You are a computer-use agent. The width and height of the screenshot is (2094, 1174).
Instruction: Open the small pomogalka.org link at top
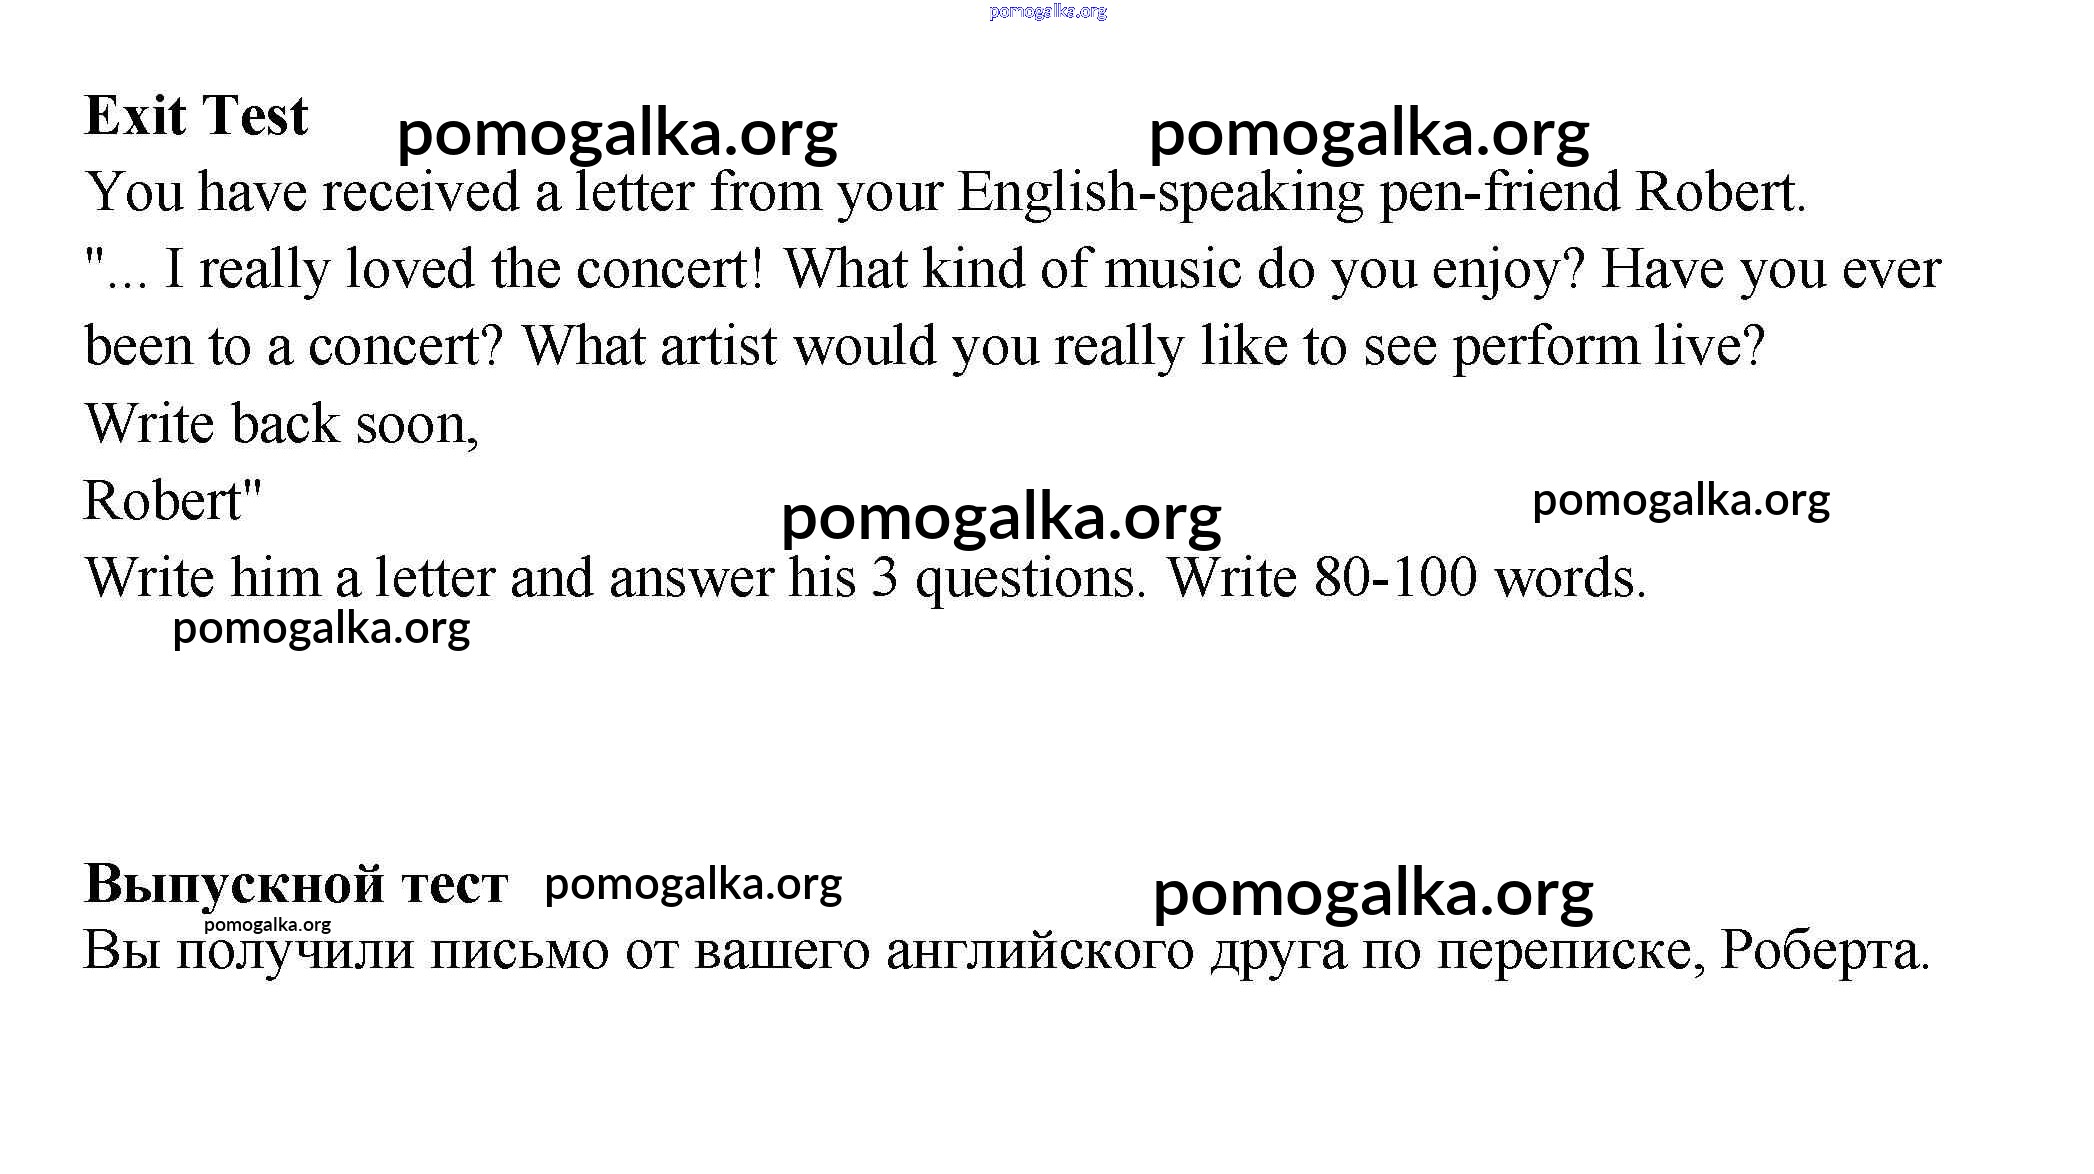point(1047,12)
